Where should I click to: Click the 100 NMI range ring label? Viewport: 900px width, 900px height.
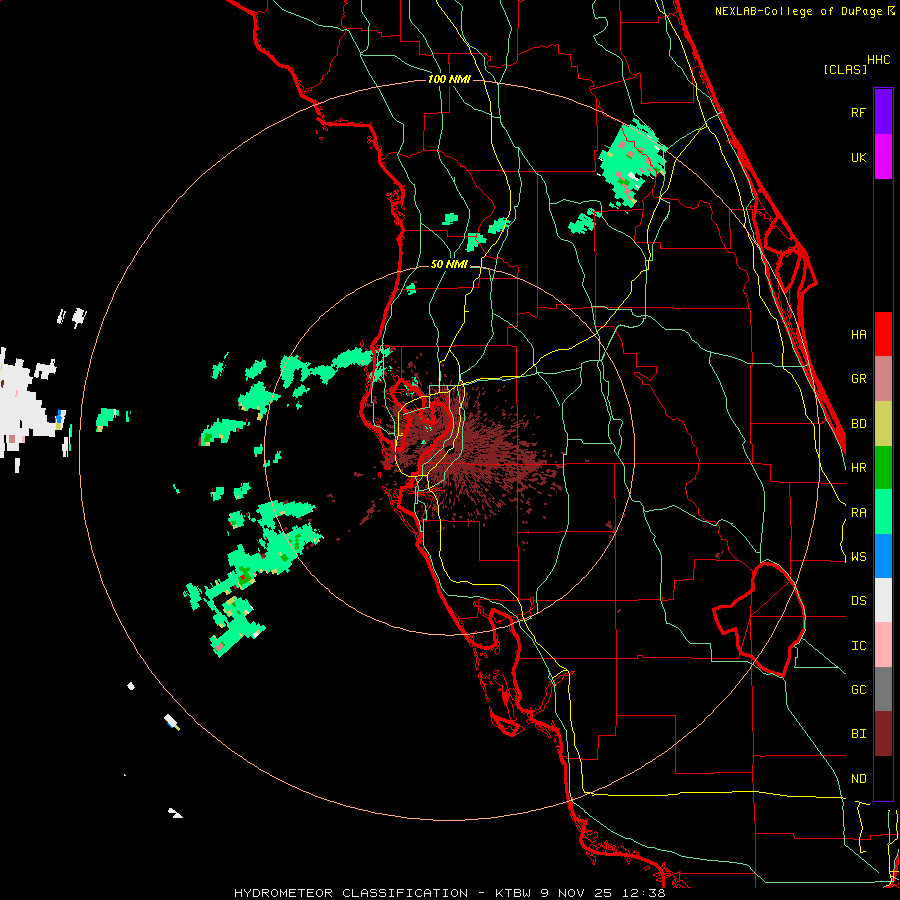tap(449, 79)
